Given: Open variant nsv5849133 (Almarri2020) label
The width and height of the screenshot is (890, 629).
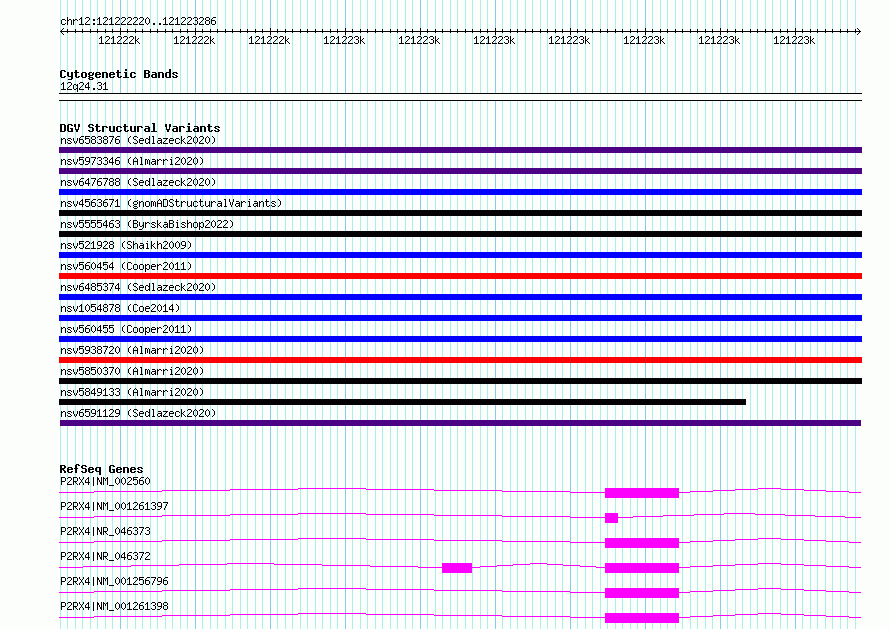Looking at the screenshot, I should click(x=132, y=392).
